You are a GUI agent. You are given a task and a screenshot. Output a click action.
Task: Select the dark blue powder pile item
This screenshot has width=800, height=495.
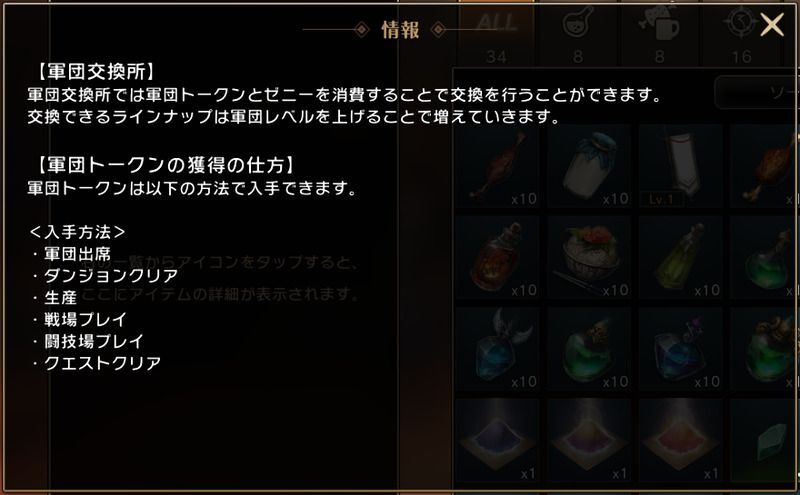pos(497,440)
